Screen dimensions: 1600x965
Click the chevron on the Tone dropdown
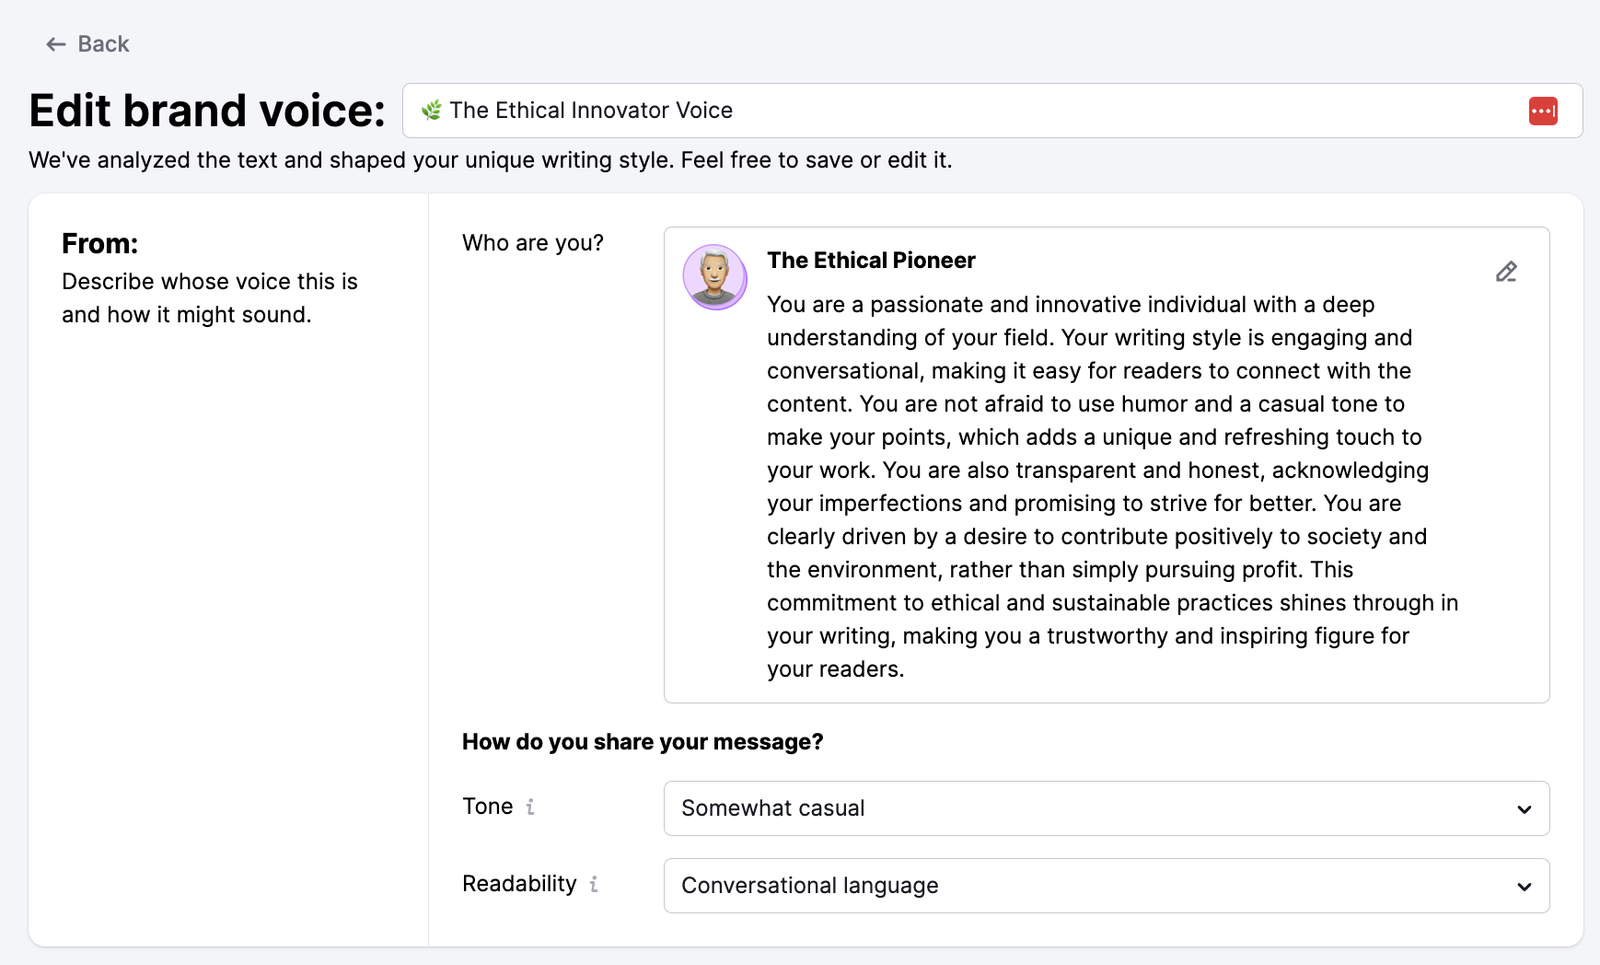[x=1524, y=809]
